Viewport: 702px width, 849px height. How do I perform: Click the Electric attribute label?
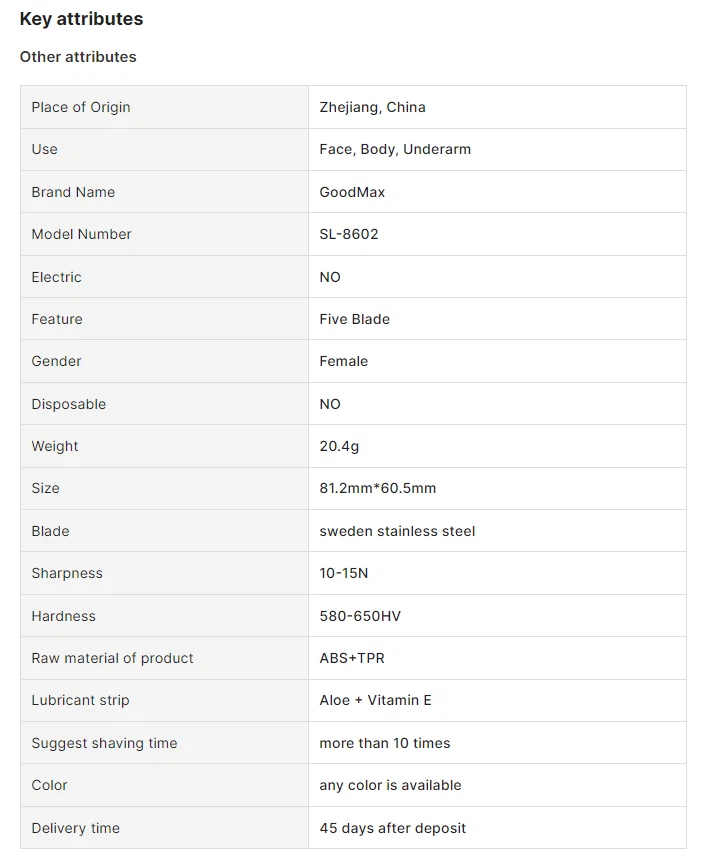56,277
